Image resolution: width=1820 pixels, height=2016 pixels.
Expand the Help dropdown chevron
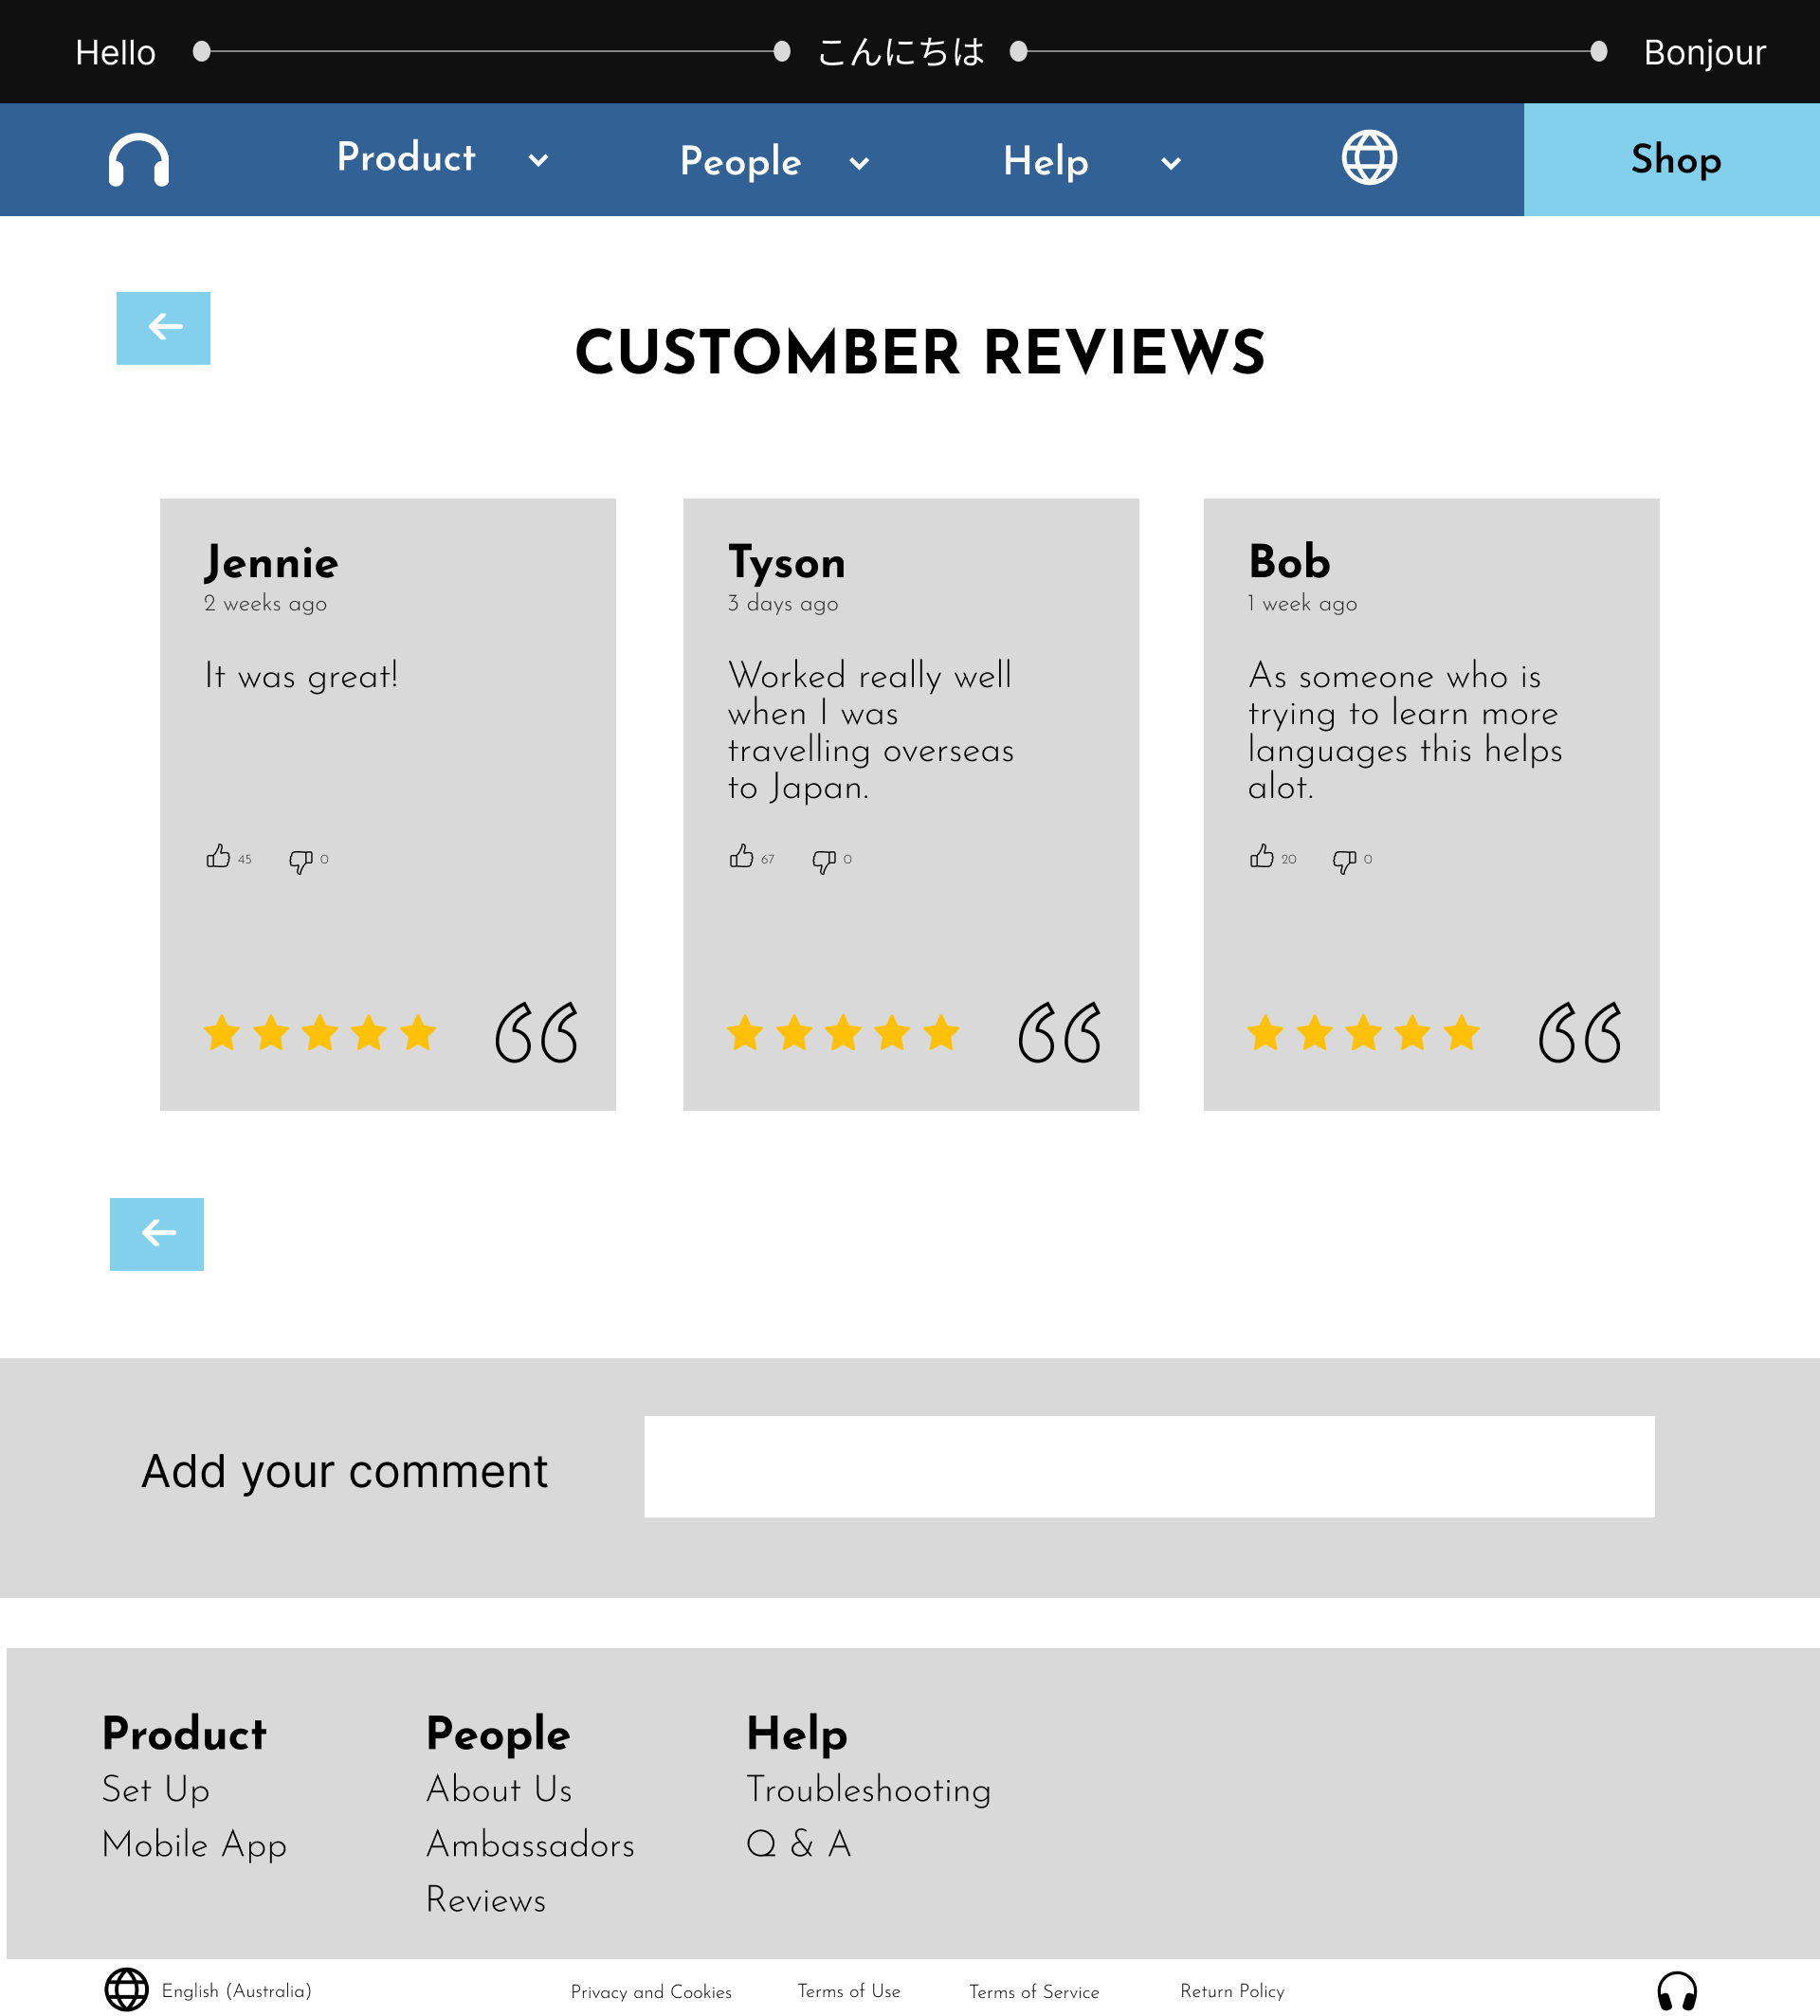coord(1171,163)
